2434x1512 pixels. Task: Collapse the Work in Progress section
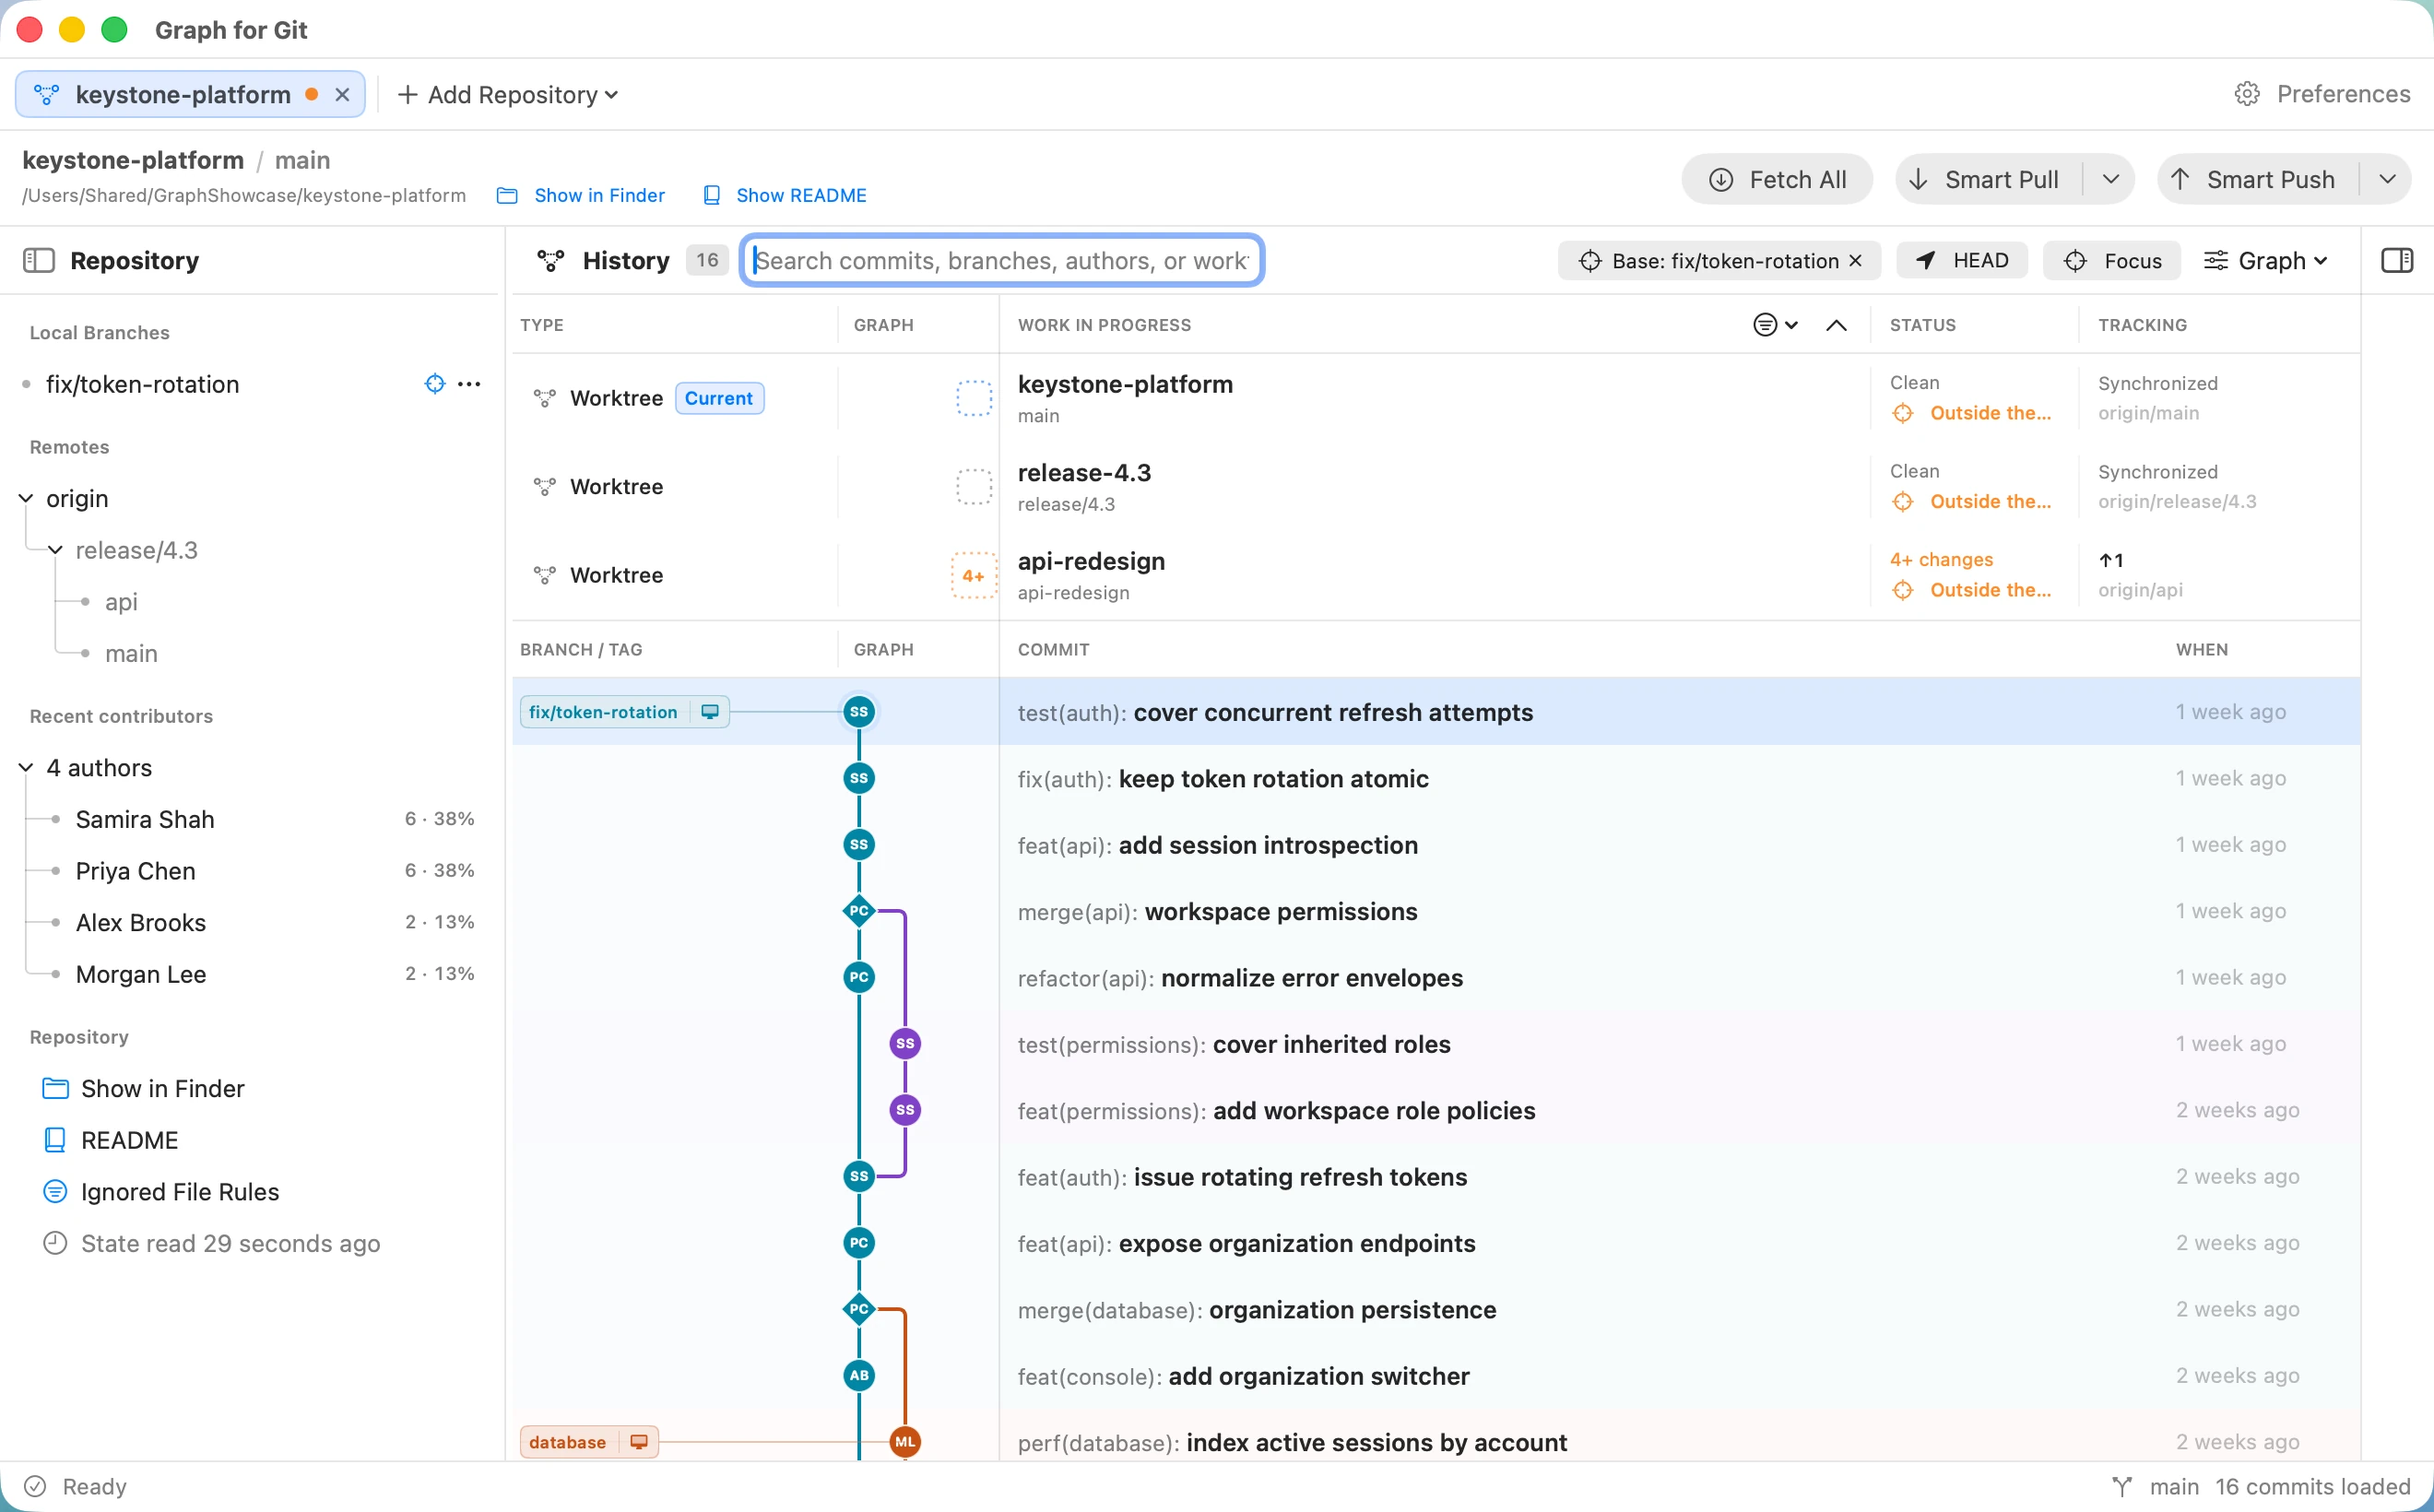click(x=1836, y=325)
